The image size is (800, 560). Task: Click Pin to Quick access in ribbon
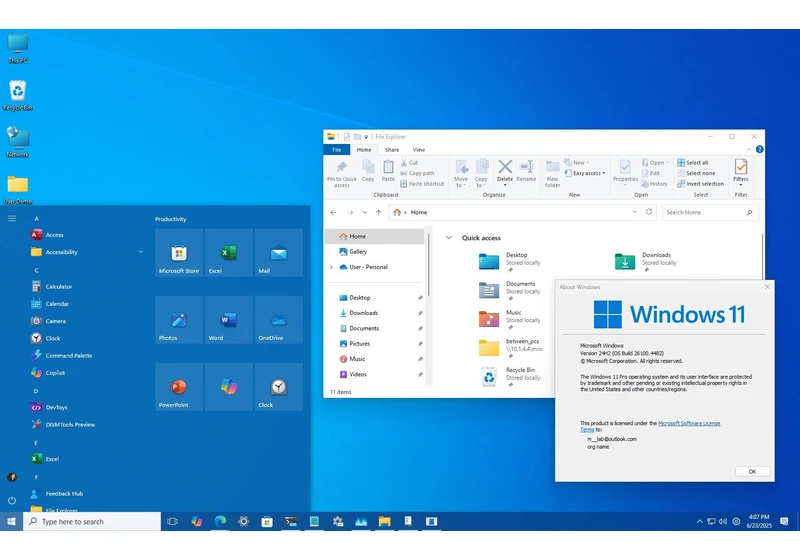coord(341,173)
